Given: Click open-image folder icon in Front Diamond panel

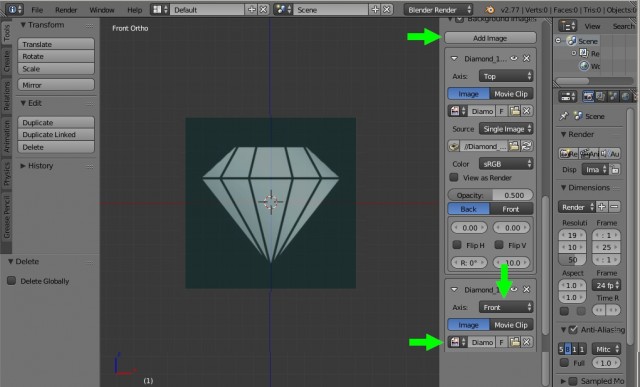Looking at the screenshot, I should pyautogui.click(x=515, y=342).
